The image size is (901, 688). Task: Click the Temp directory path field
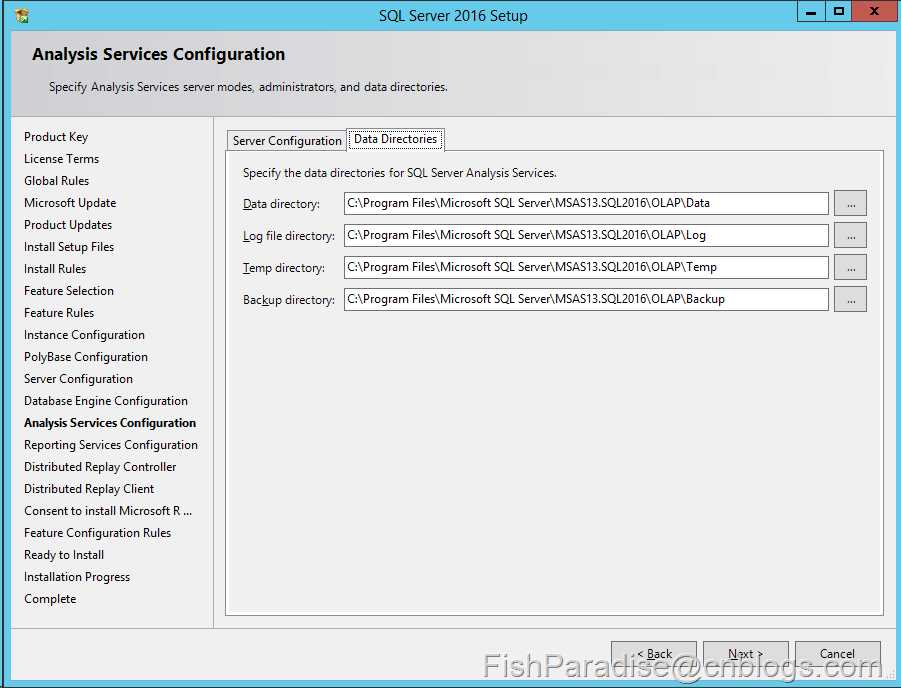(586, 267)
